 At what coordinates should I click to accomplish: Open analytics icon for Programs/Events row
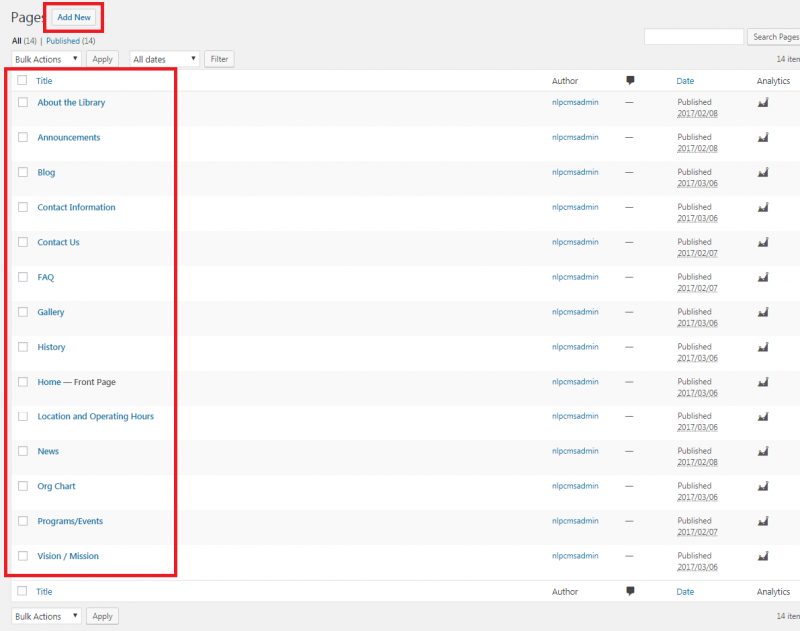coord(763,522)
